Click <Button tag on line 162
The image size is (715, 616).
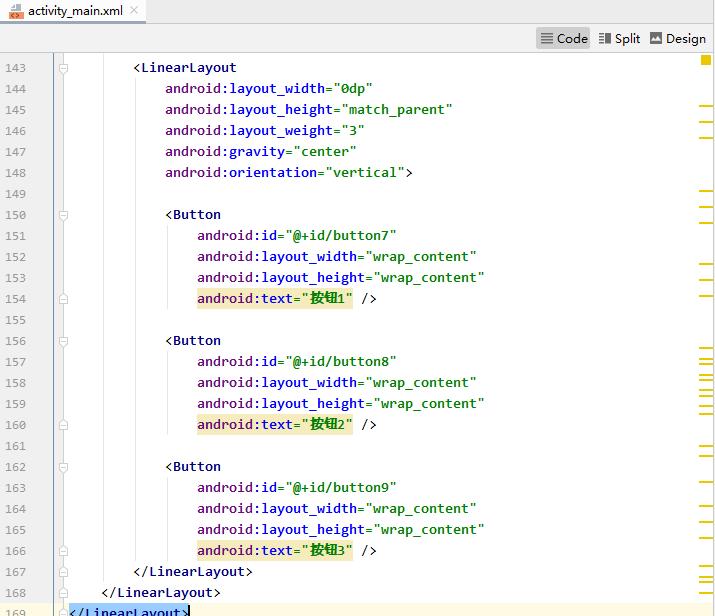coord(193,466)
